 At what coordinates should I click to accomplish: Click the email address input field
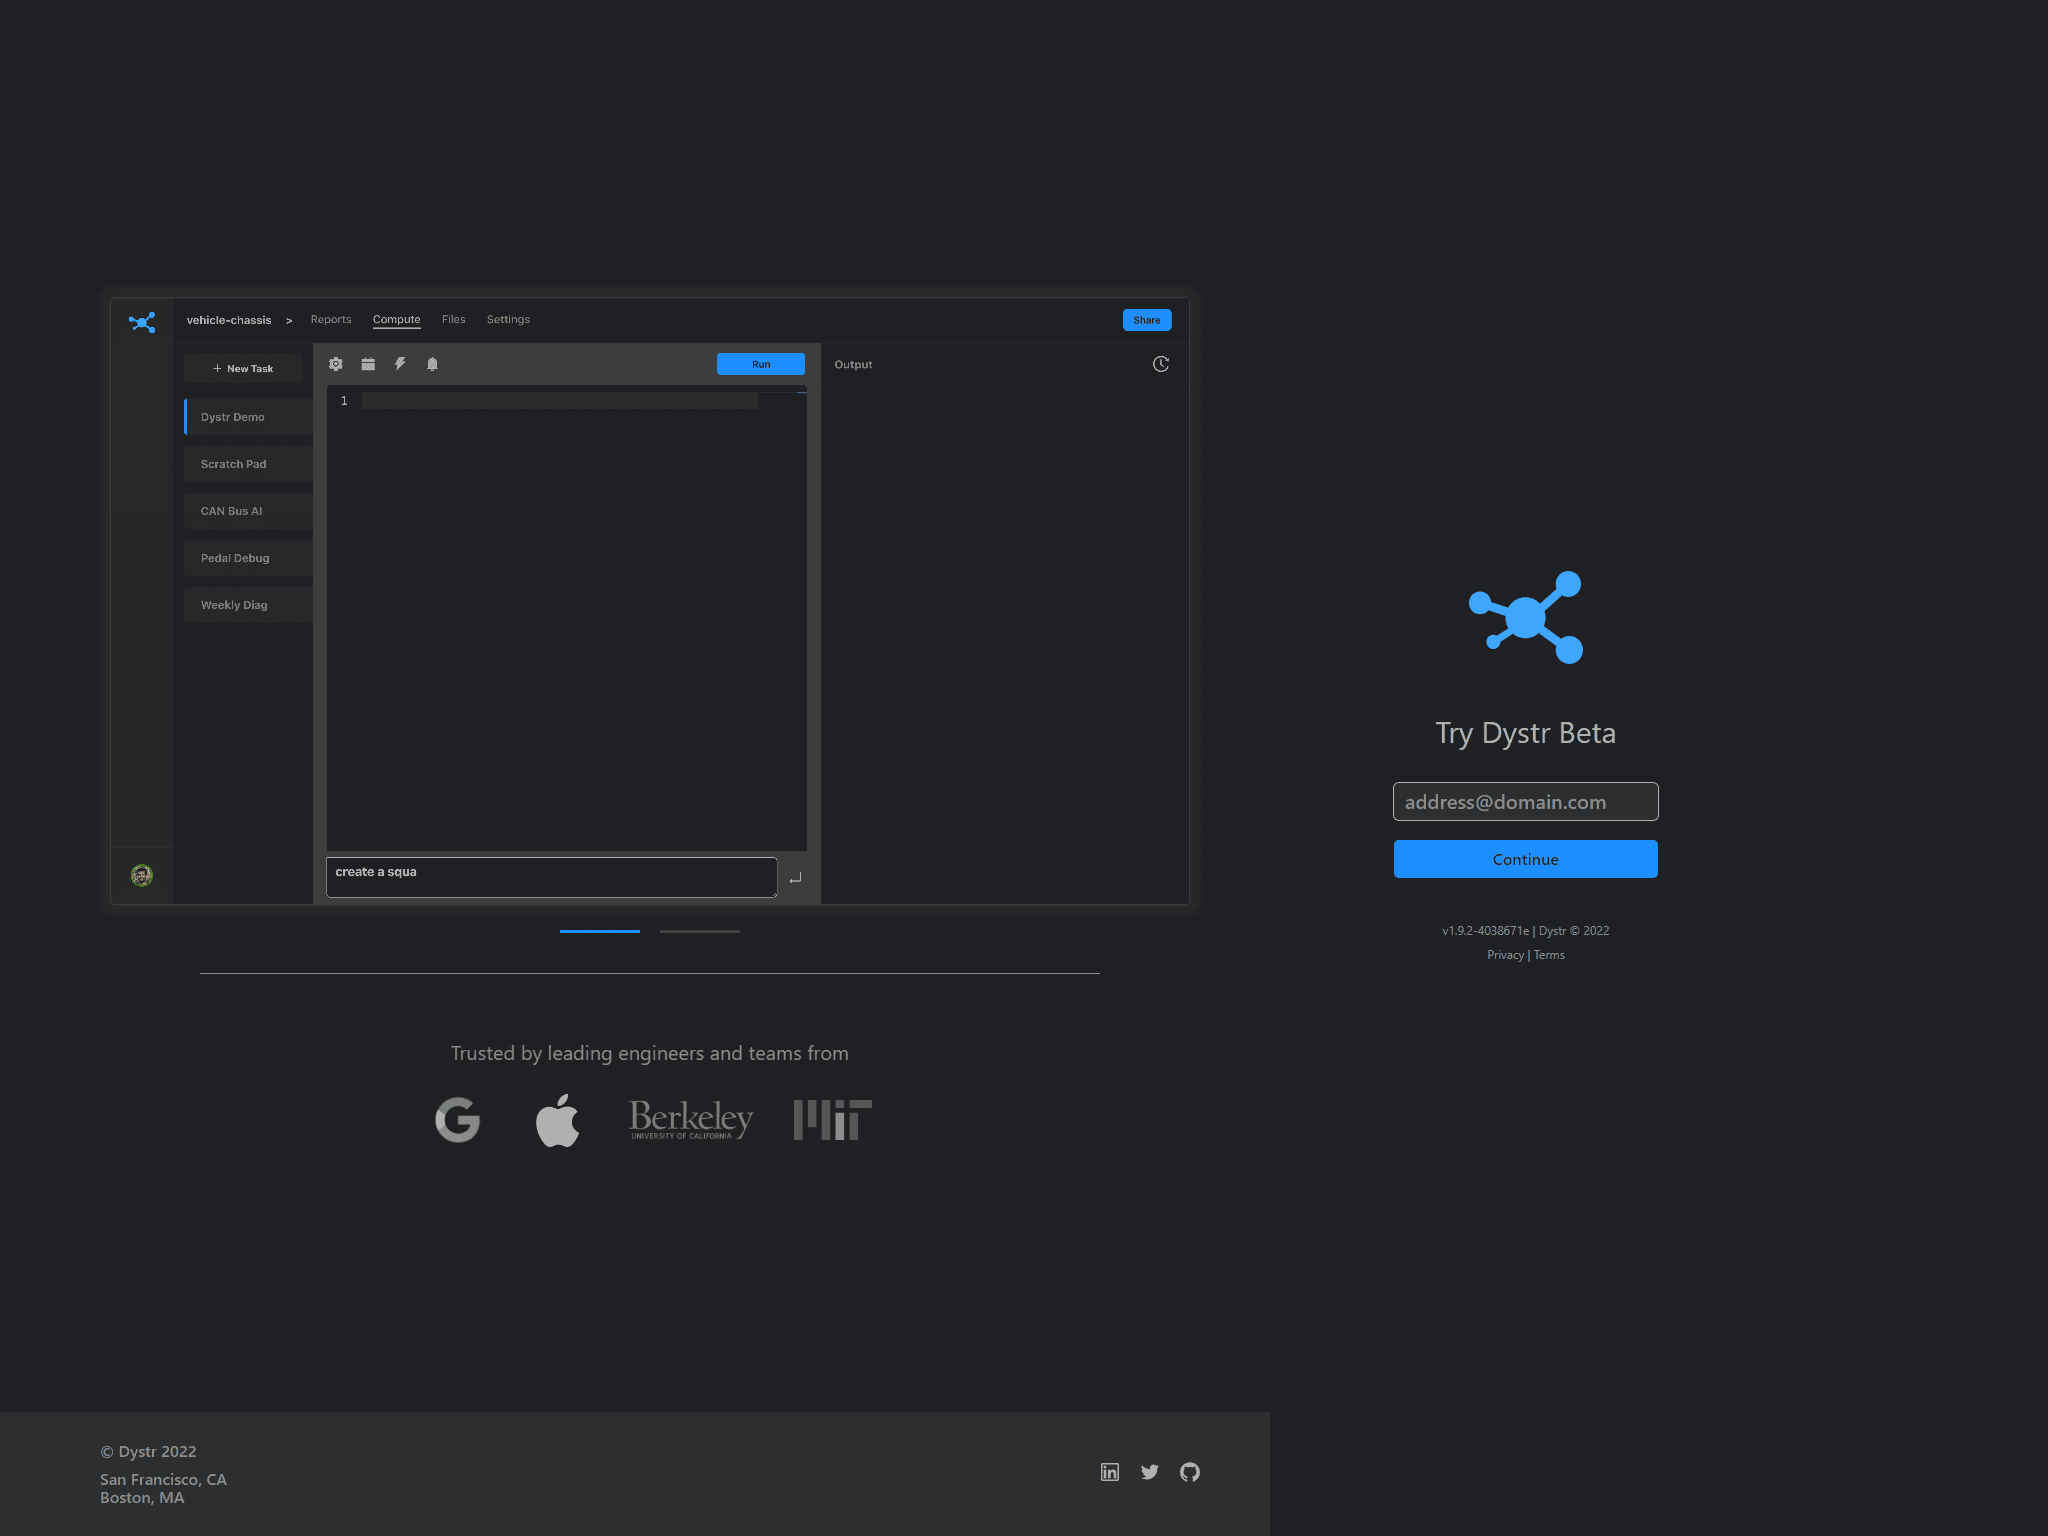point(1526,802)
